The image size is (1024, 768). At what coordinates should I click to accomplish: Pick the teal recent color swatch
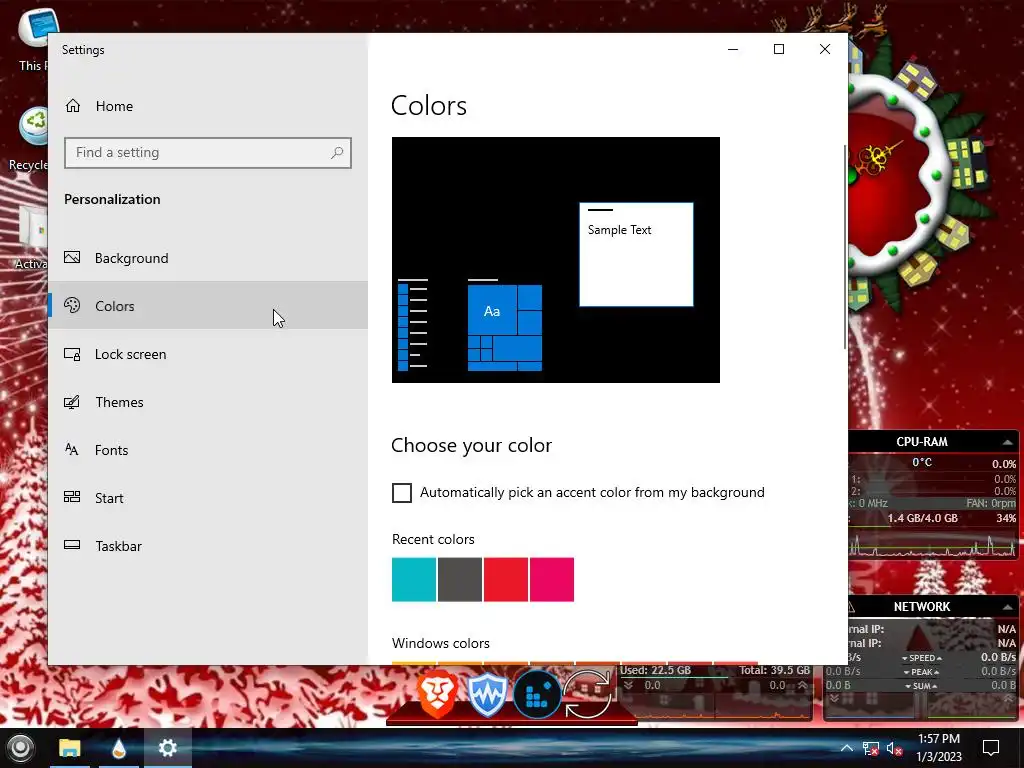pos(414,579)
